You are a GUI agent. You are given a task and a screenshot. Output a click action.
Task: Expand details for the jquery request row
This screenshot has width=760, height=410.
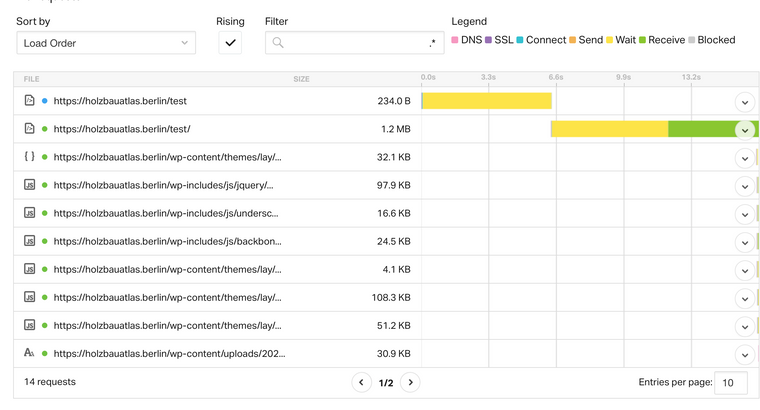pyautogui.click(x=744, y=186)
